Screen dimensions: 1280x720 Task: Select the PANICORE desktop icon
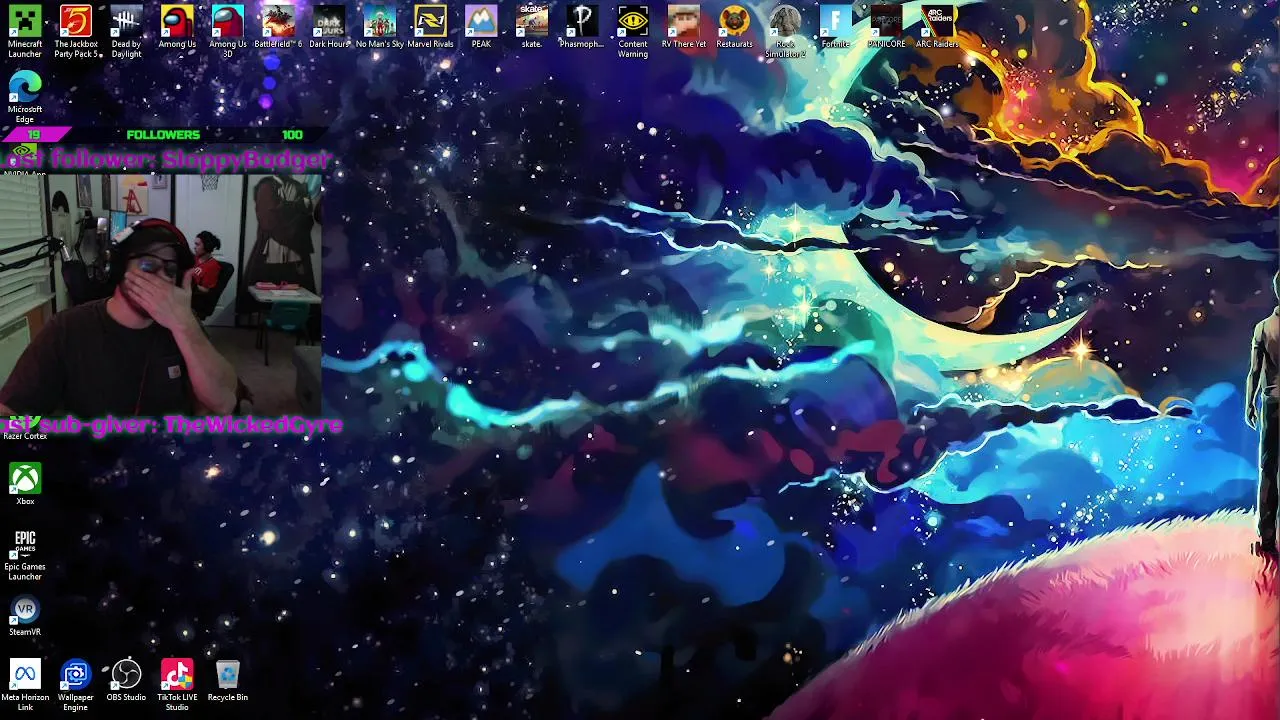click(x=886, y=27)
